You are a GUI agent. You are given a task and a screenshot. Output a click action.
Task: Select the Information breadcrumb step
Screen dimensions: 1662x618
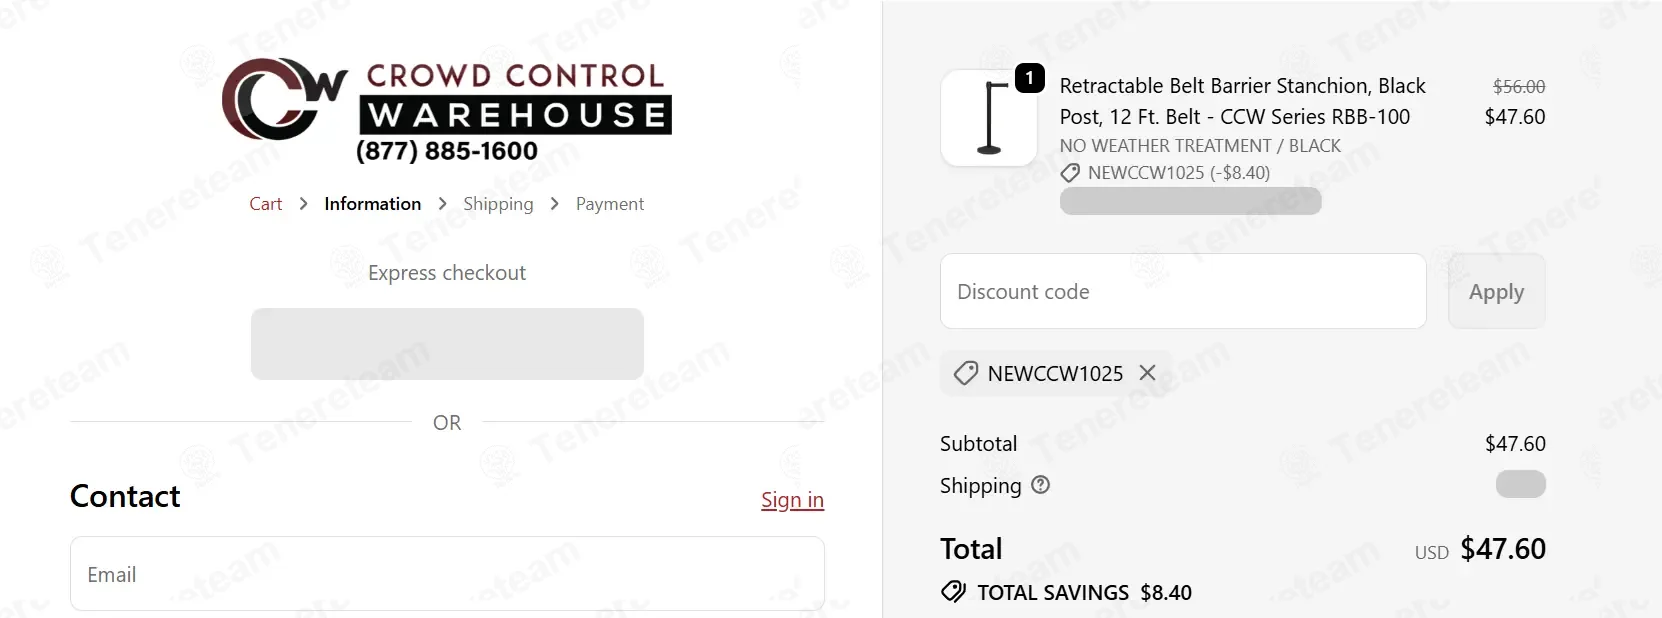[372, 204]
